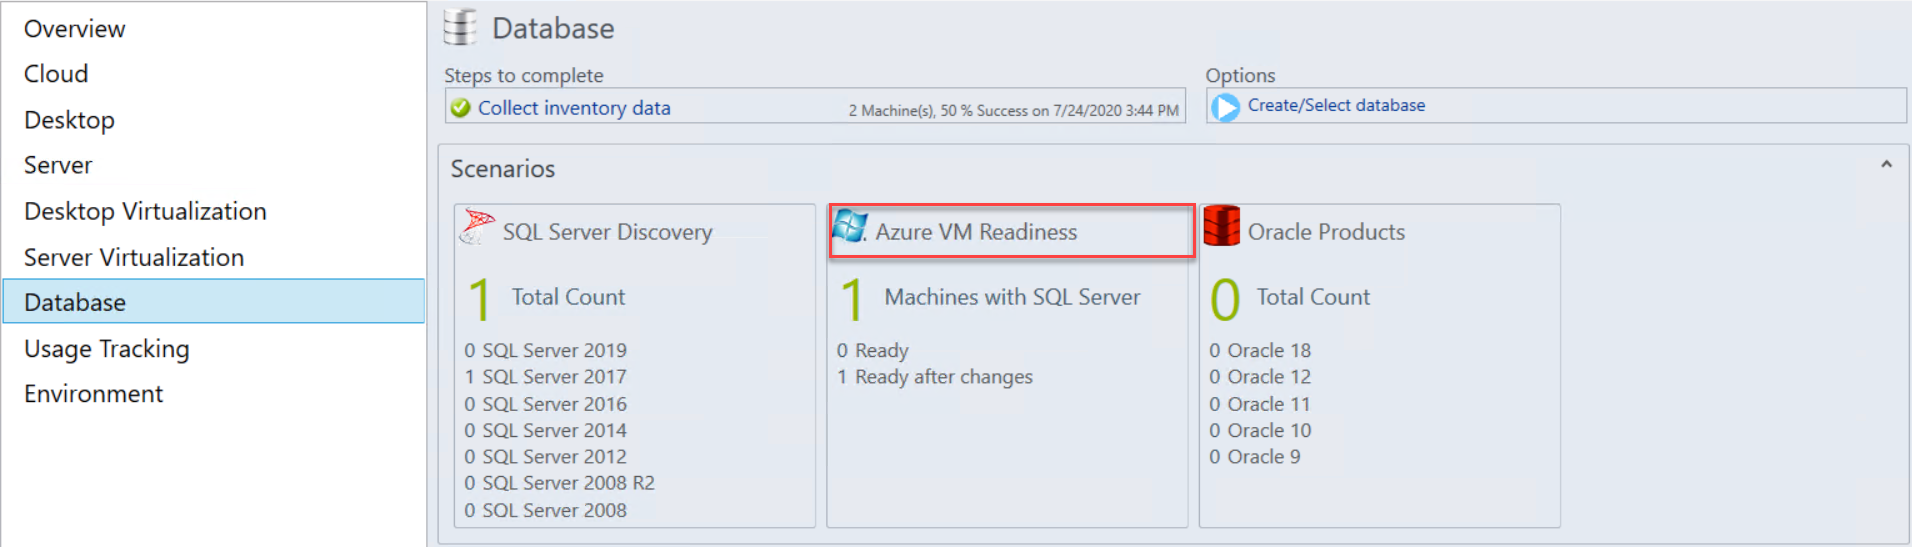1912x547 pixels.
Task: Click the '1 SQL Server 2017' row
Action: click(545, 377)
